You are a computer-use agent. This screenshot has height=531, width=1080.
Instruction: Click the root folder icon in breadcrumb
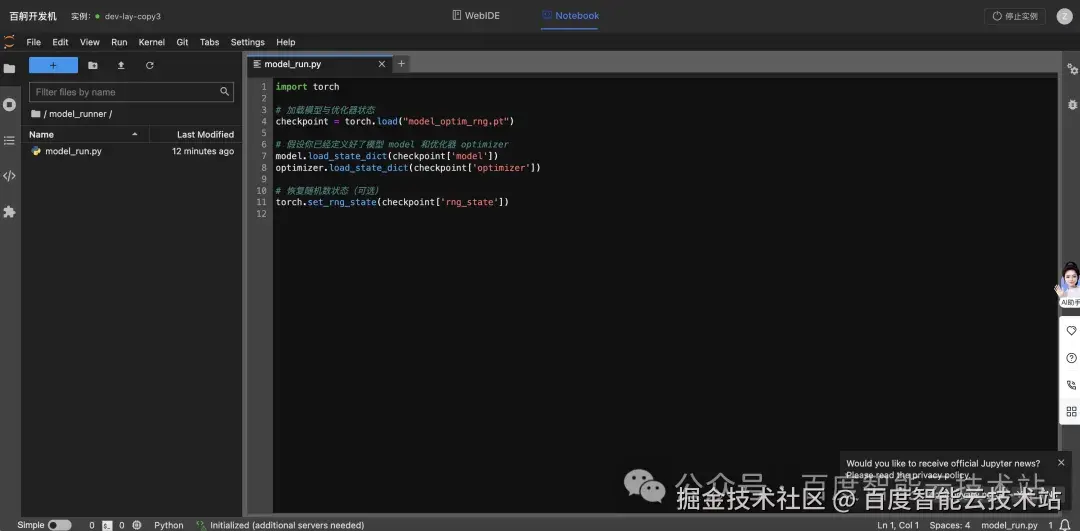[35, 114]
